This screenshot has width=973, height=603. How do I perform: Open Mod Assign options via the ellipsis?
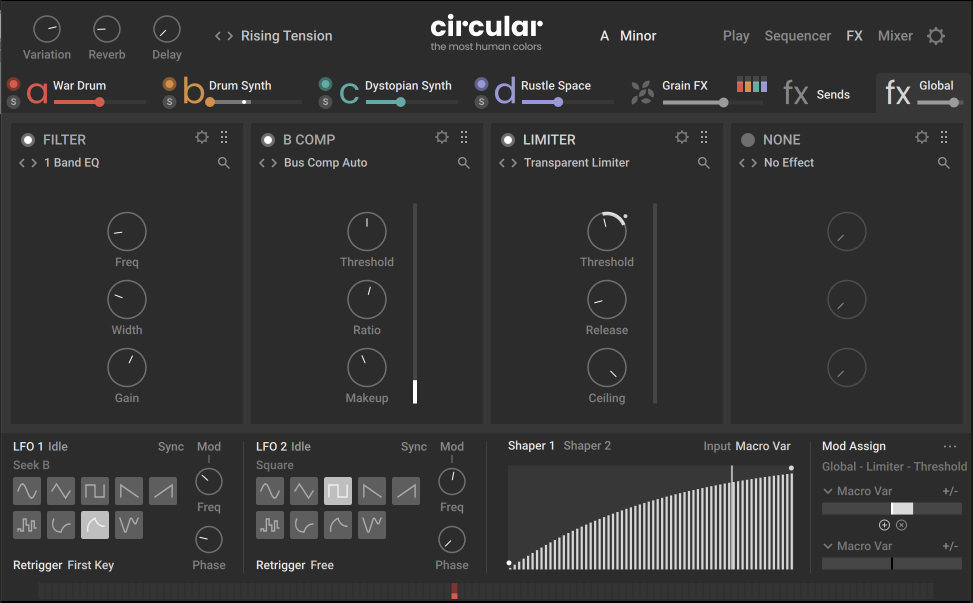(x=949, y=445)
